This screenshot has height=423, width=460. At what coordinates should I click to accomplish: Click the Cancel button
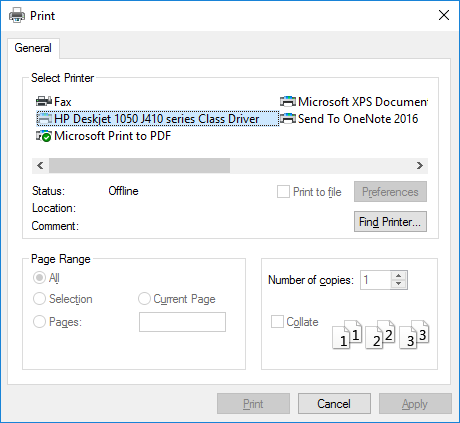tap(334, 404)
